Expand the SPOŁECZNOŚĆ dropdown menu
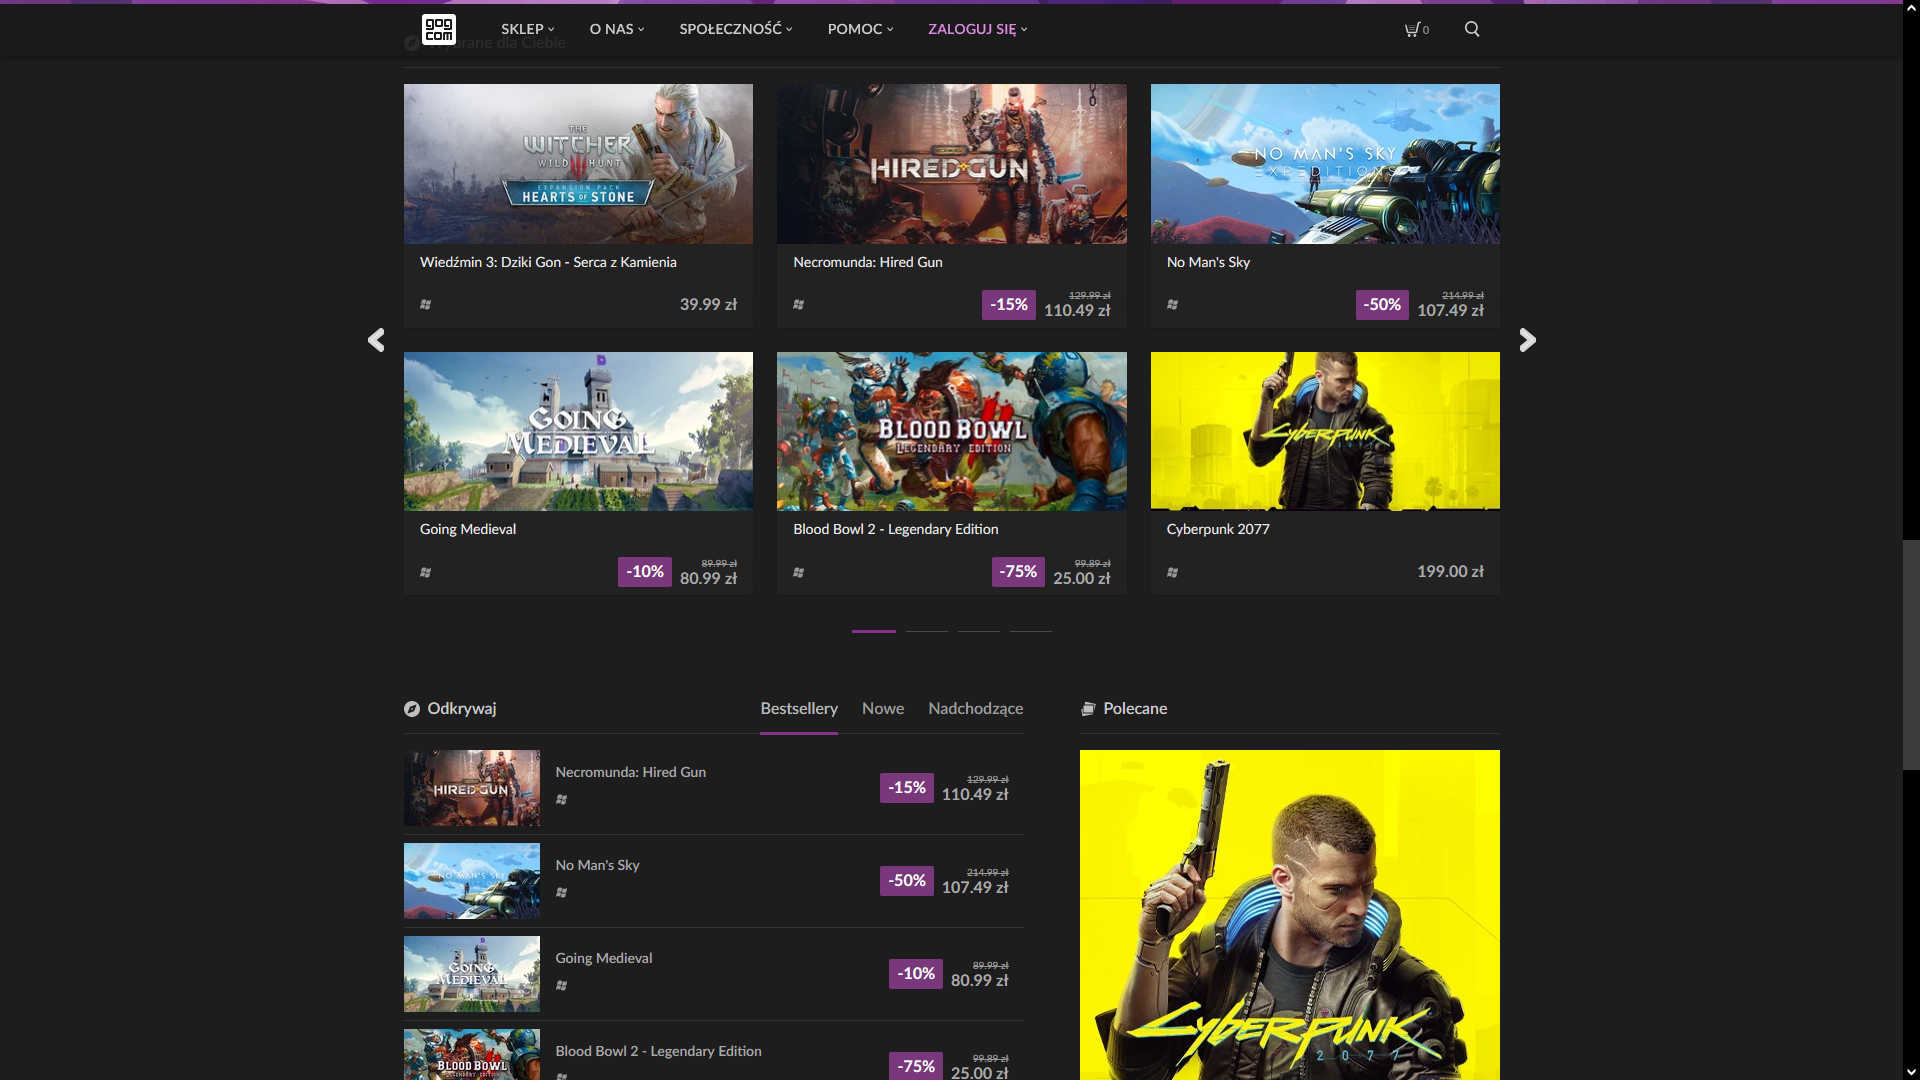Viewport: 1920px width, 1080px height. point(735,29)
